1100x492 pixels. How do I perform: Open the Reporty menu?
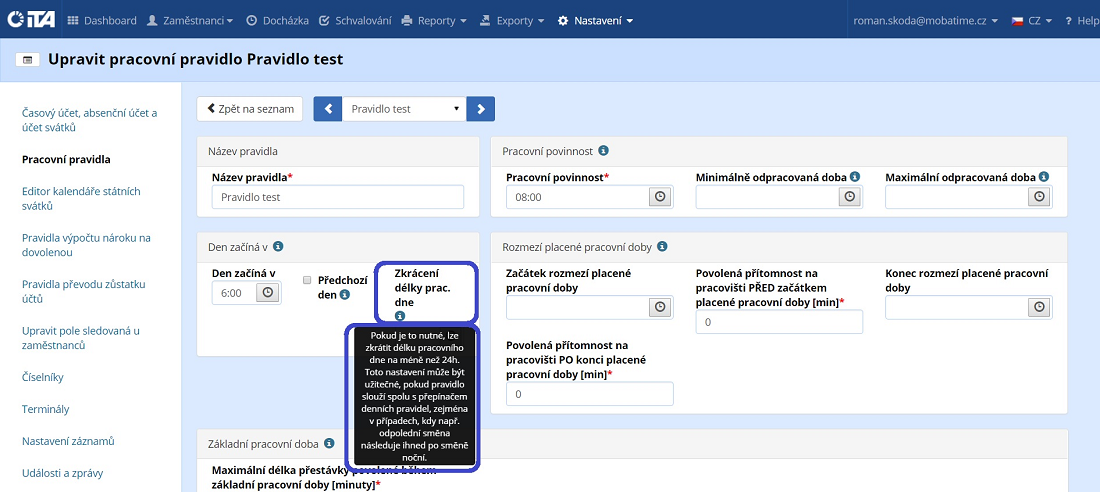coord(434,20)
